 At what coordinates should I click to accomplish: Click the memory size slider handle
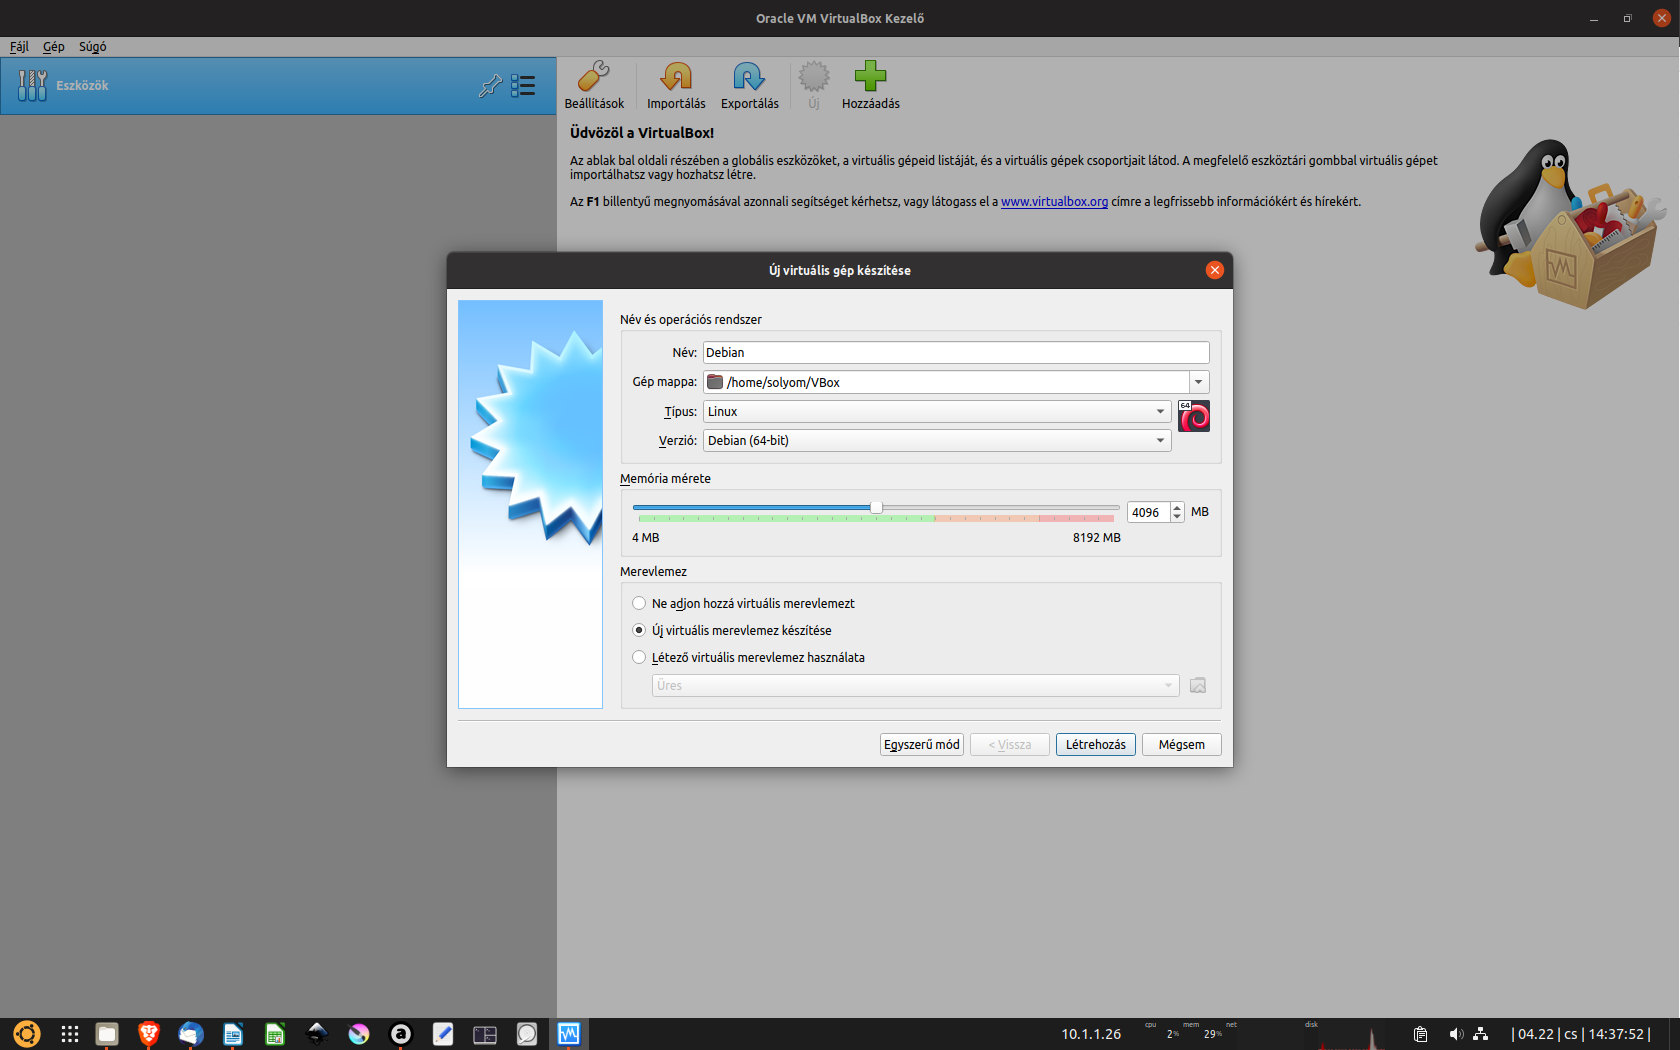[x=876, y=507]
